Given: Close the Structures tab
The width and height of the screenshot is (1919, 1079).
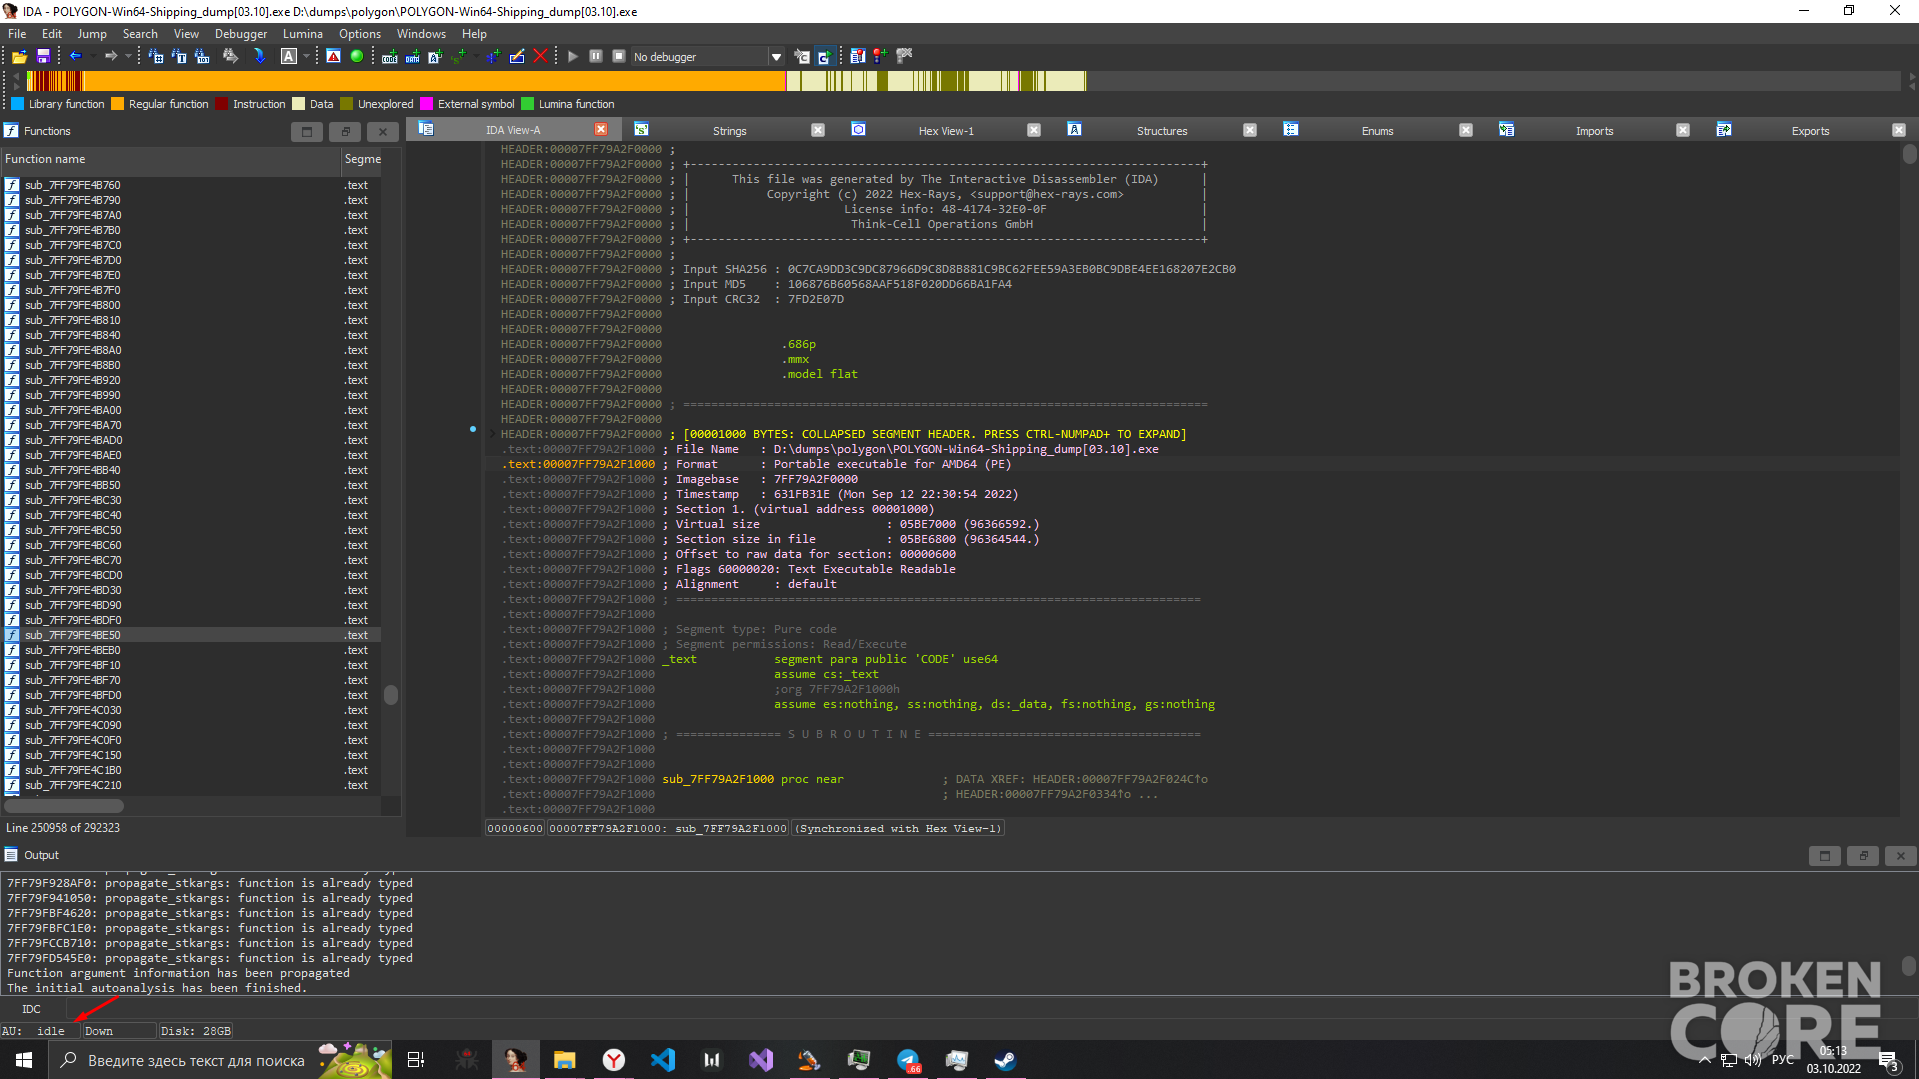Looking at the screenshot, I should point(1249,130).
